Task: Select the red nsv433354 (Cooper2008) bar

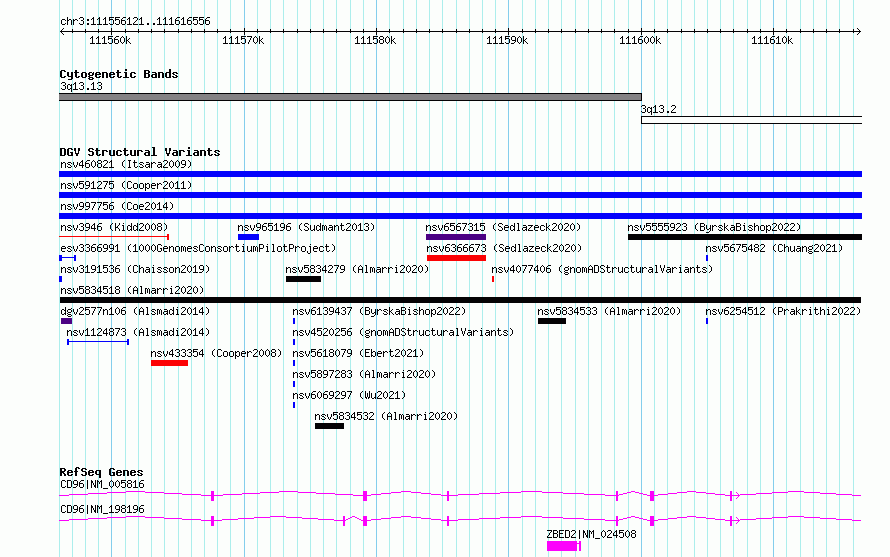Action: tap(169, 363)
